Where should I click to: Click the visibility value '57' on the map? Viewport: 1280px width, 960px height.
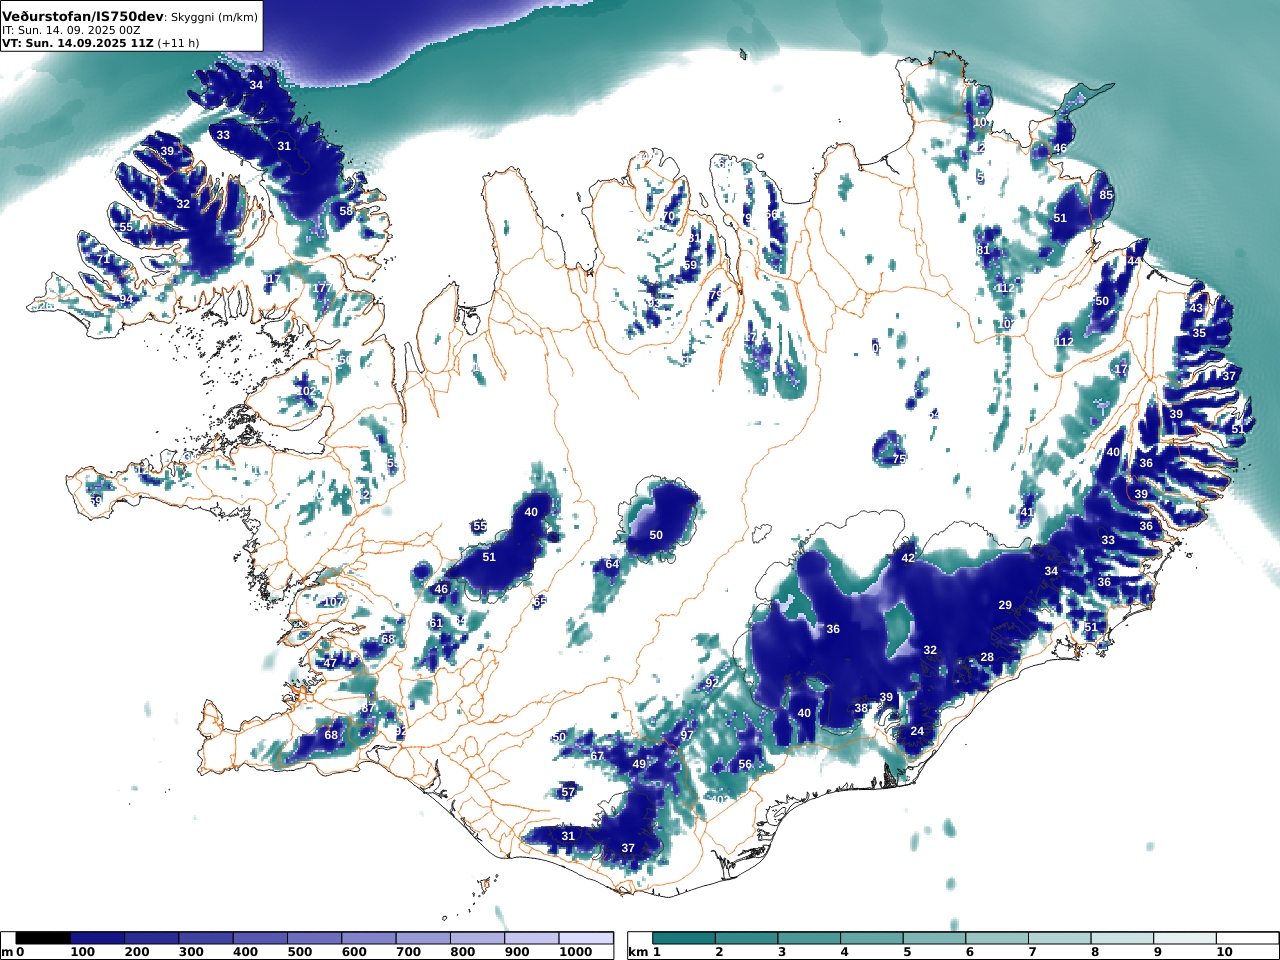[x=568, y=792]
